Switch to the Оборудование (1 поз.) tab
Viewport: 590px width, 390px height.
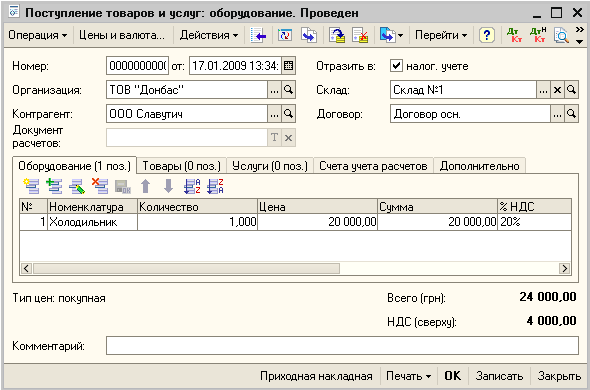74,166
